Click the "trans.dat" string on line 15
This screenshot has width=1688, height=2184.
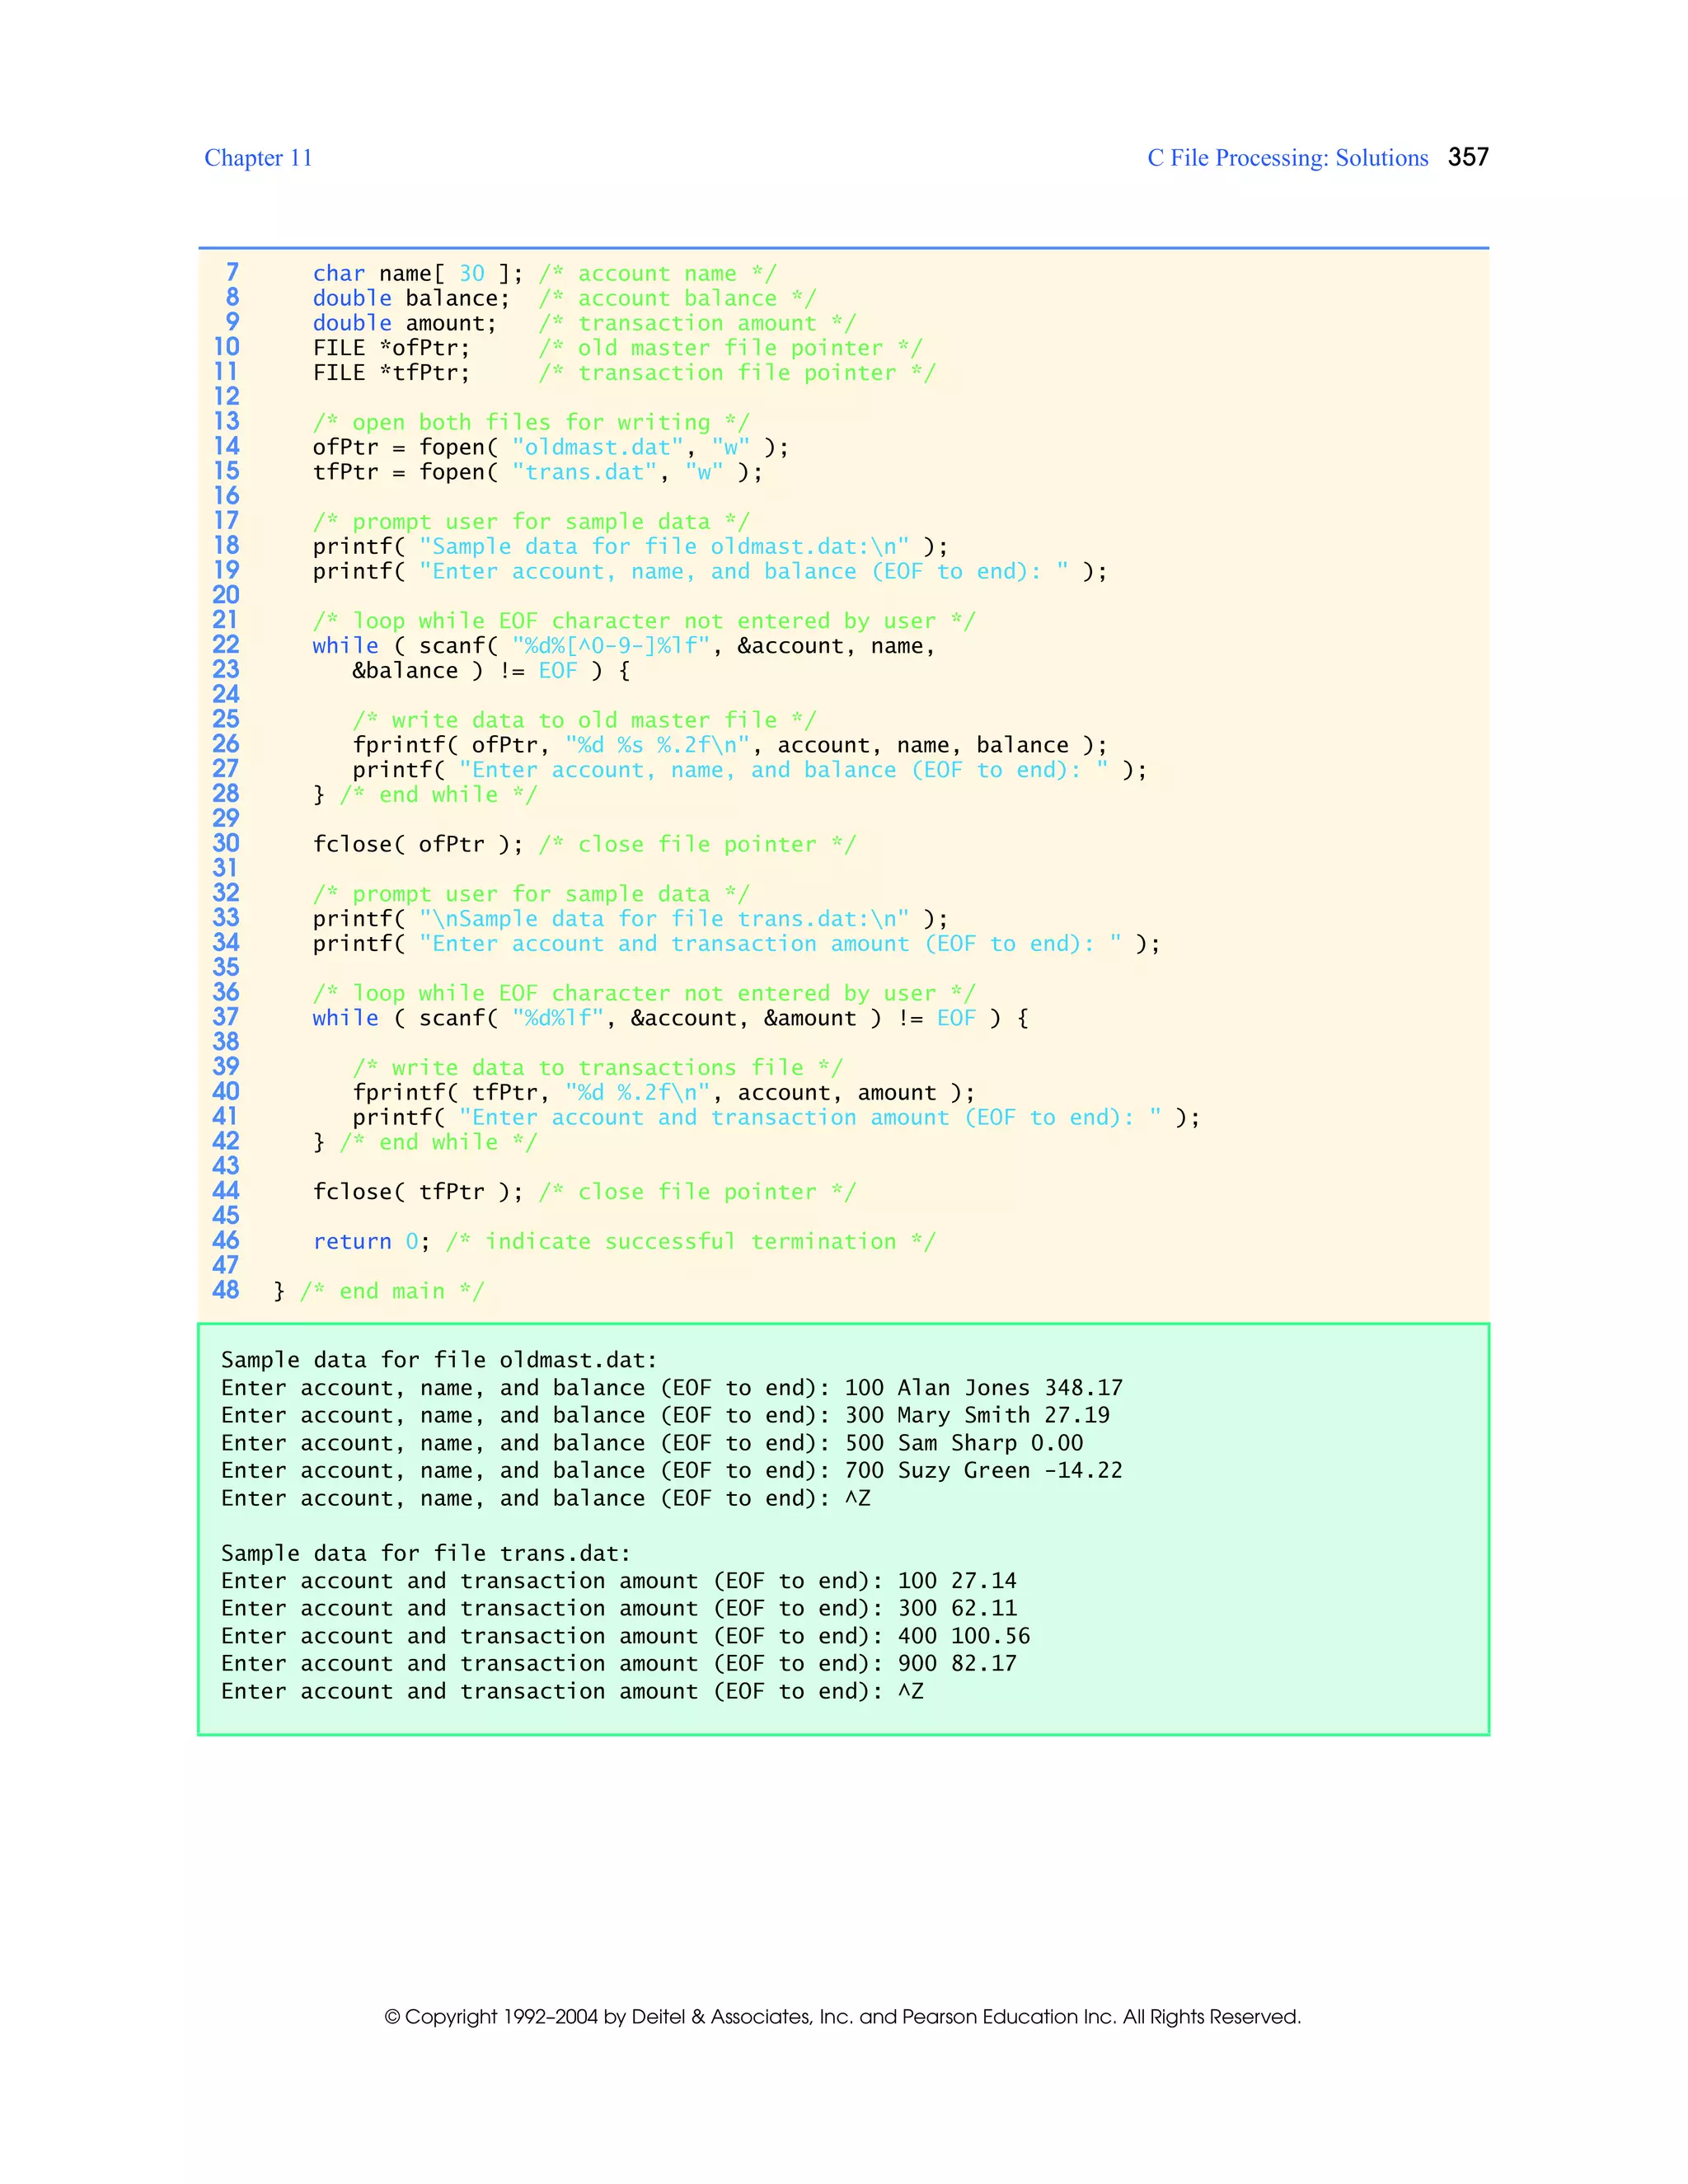(x=584, y=472)
